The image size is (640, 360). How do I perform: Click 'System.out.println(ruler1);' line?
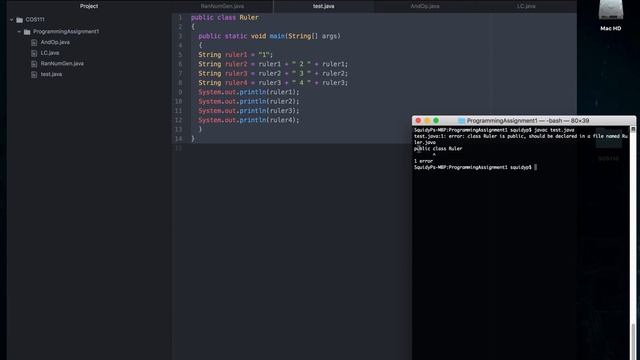pos(249,92)
